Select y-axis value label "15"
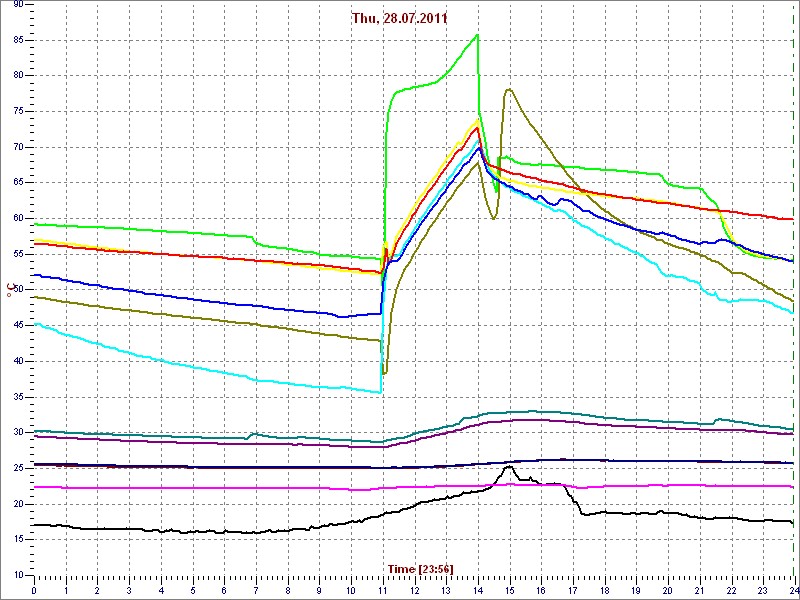The width and height of the screenshot is (800, 600). pos(18,540)
